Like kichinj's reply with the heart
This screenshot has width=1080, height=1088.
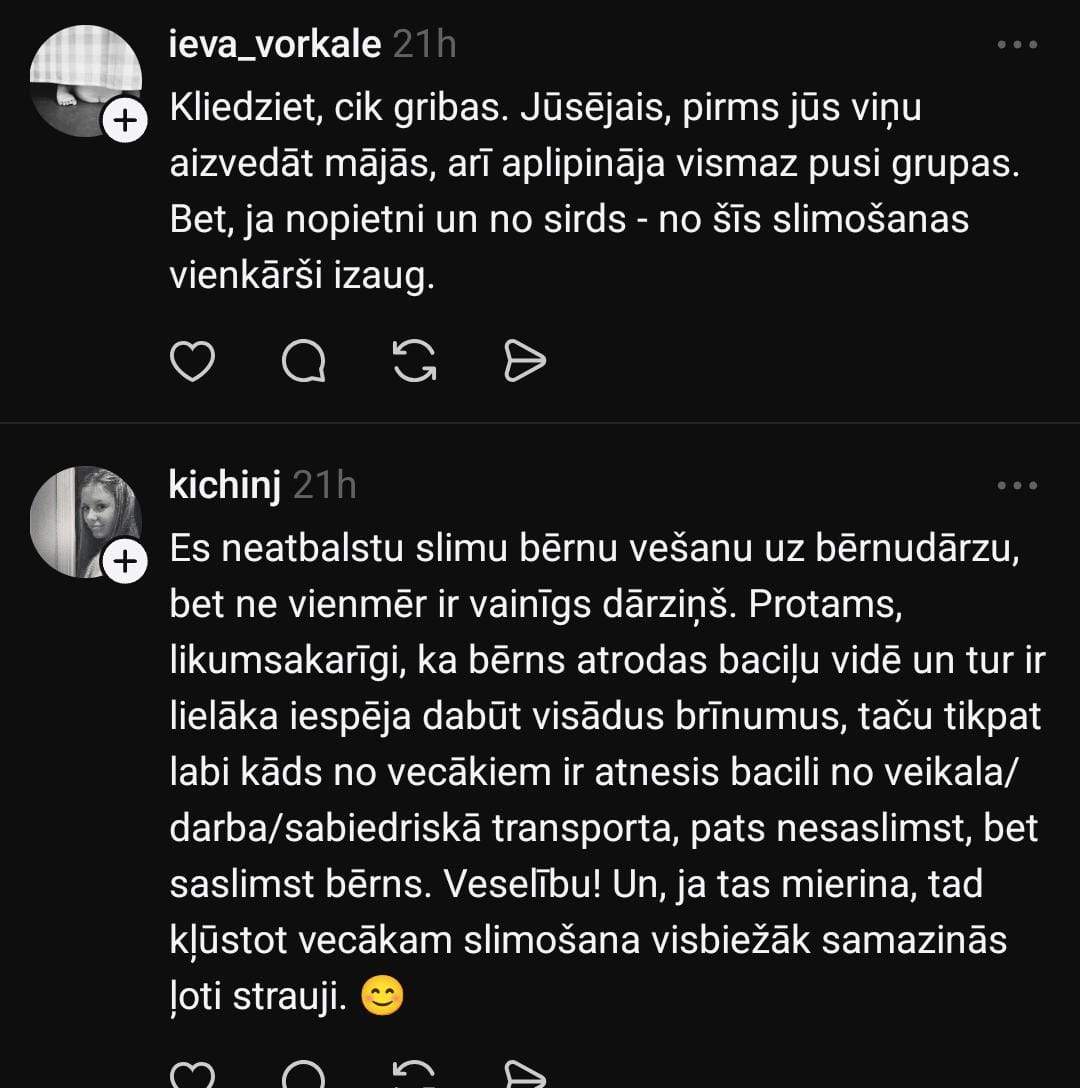(x=193, y=1075)
